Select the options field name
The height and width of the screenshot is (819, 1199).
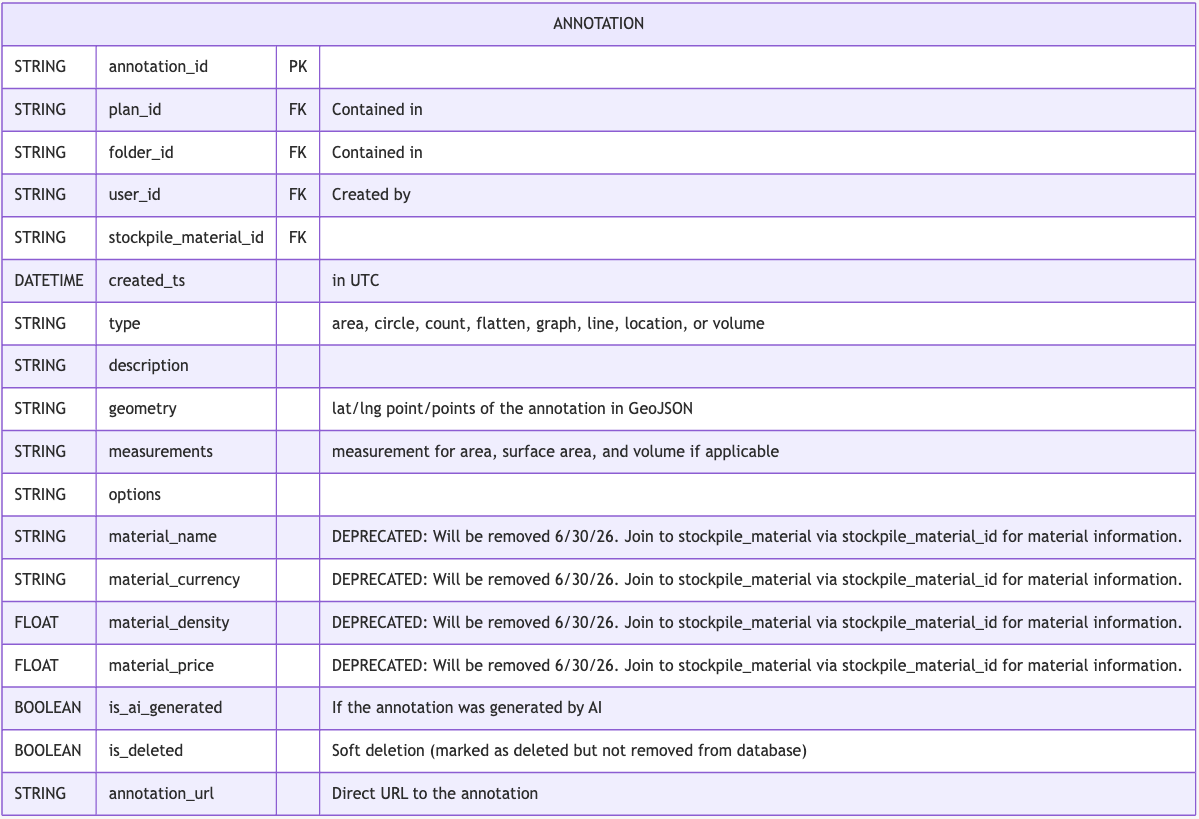135,494
